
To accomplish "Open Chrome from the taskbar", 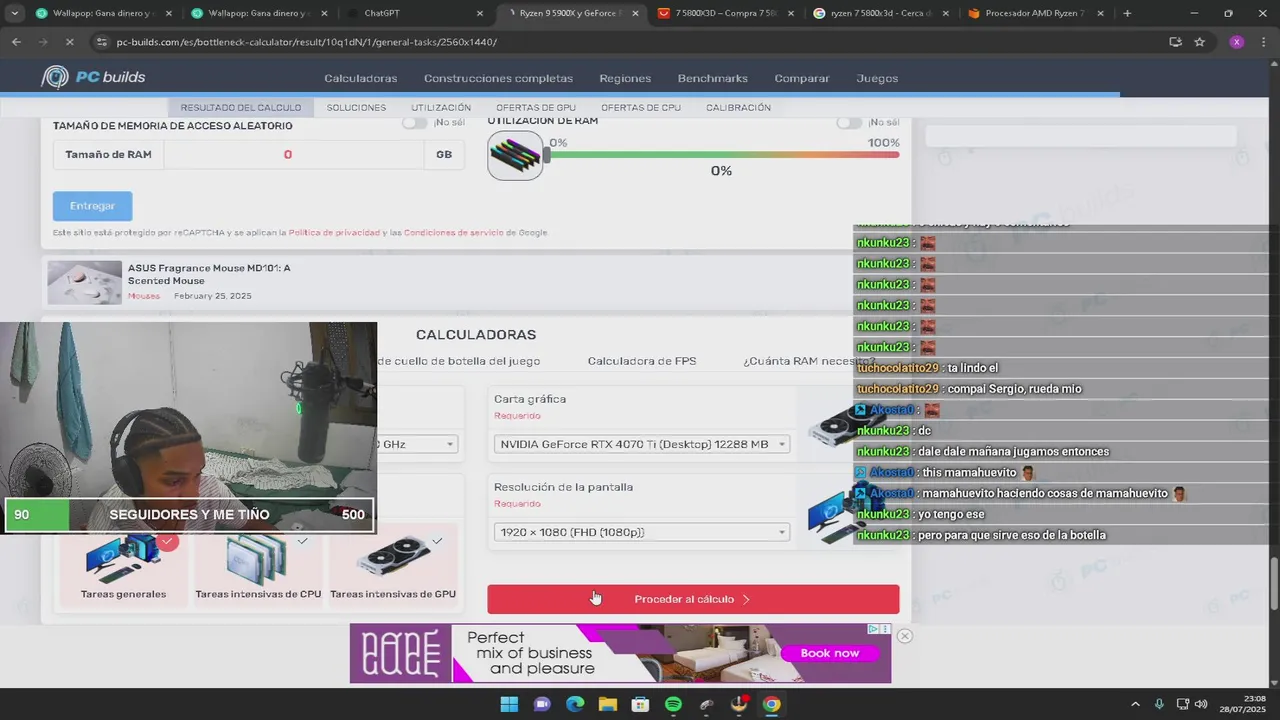I will pyautogui.click(x=771, y=704).
